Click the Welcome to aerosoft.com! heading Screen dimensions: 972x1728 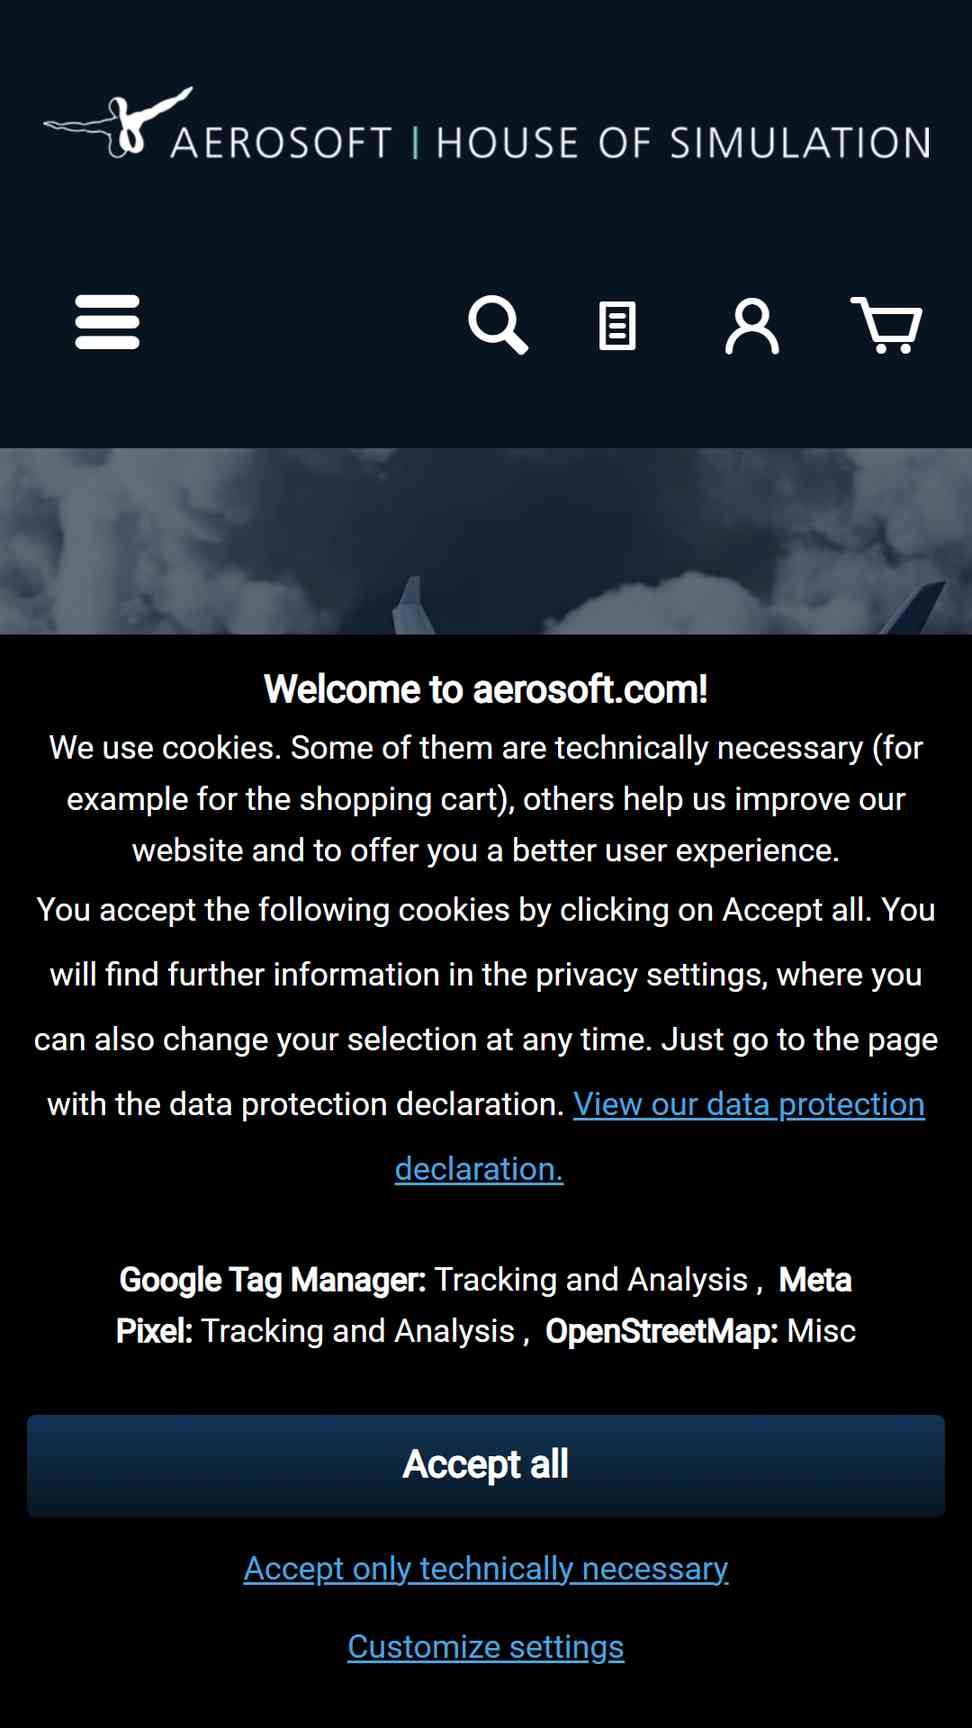pyautogui.click(x=486, y=689)
